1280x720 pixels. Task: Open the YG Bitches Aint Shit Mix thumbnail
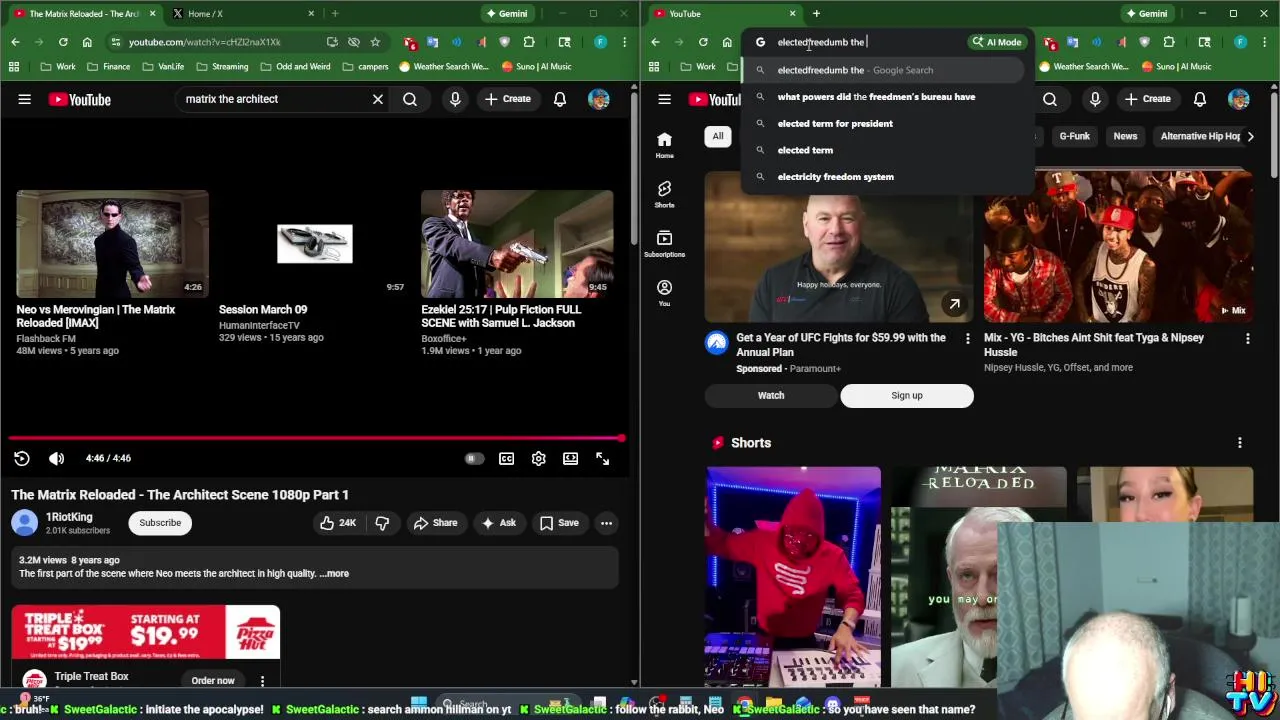1118,246
